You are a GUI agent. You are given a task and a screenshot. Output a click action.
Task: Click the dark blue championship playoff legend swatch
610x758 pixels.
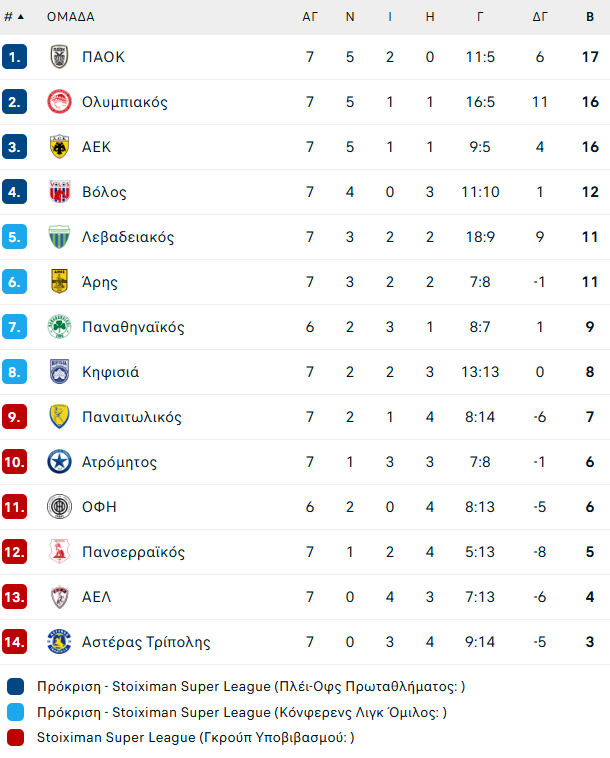coord(15,687)
